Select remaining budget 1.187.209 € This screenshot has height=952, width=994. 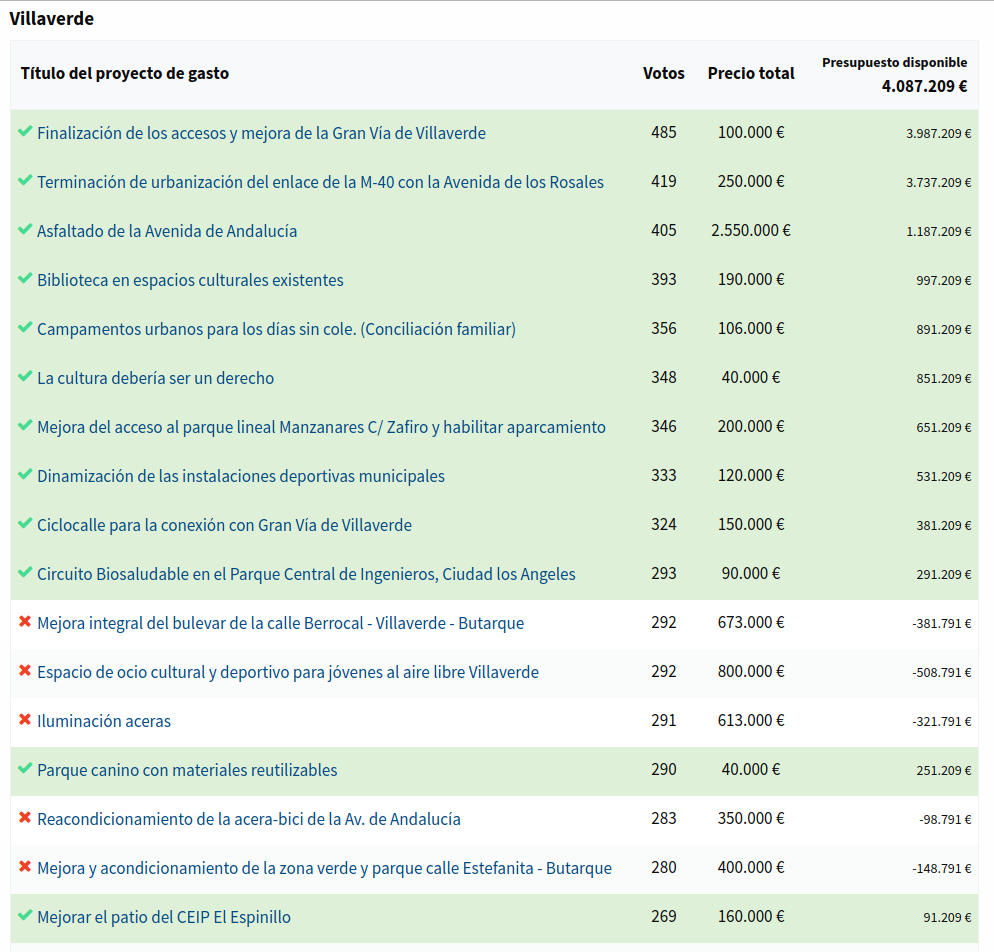click(x=938, y=232)
